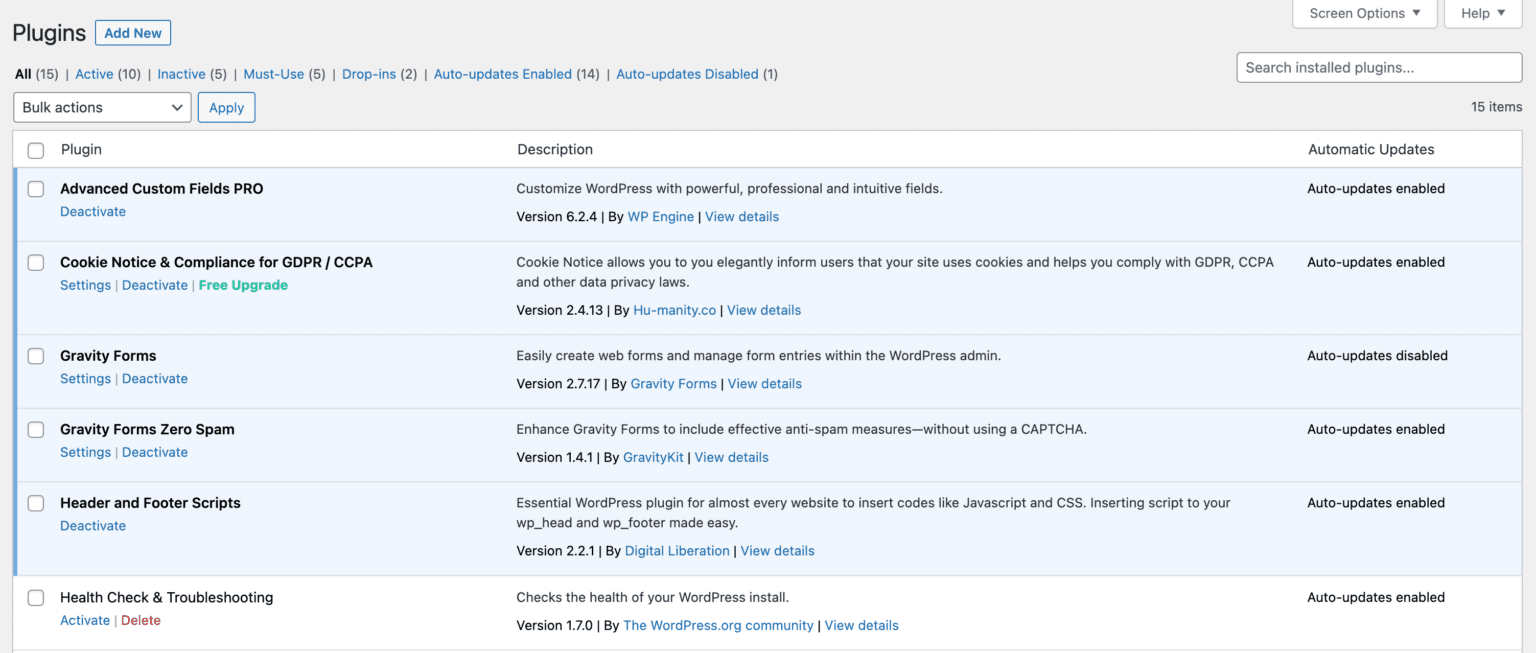The width and height of the screenshot is (1536, 653).
Task: Sort by the Plugin column header
Action: click(x=81, y=150)
